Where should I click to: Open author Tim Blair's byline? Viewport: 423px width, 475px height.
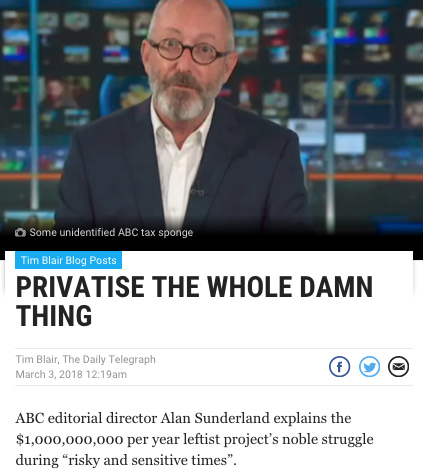tap(37, 359)
